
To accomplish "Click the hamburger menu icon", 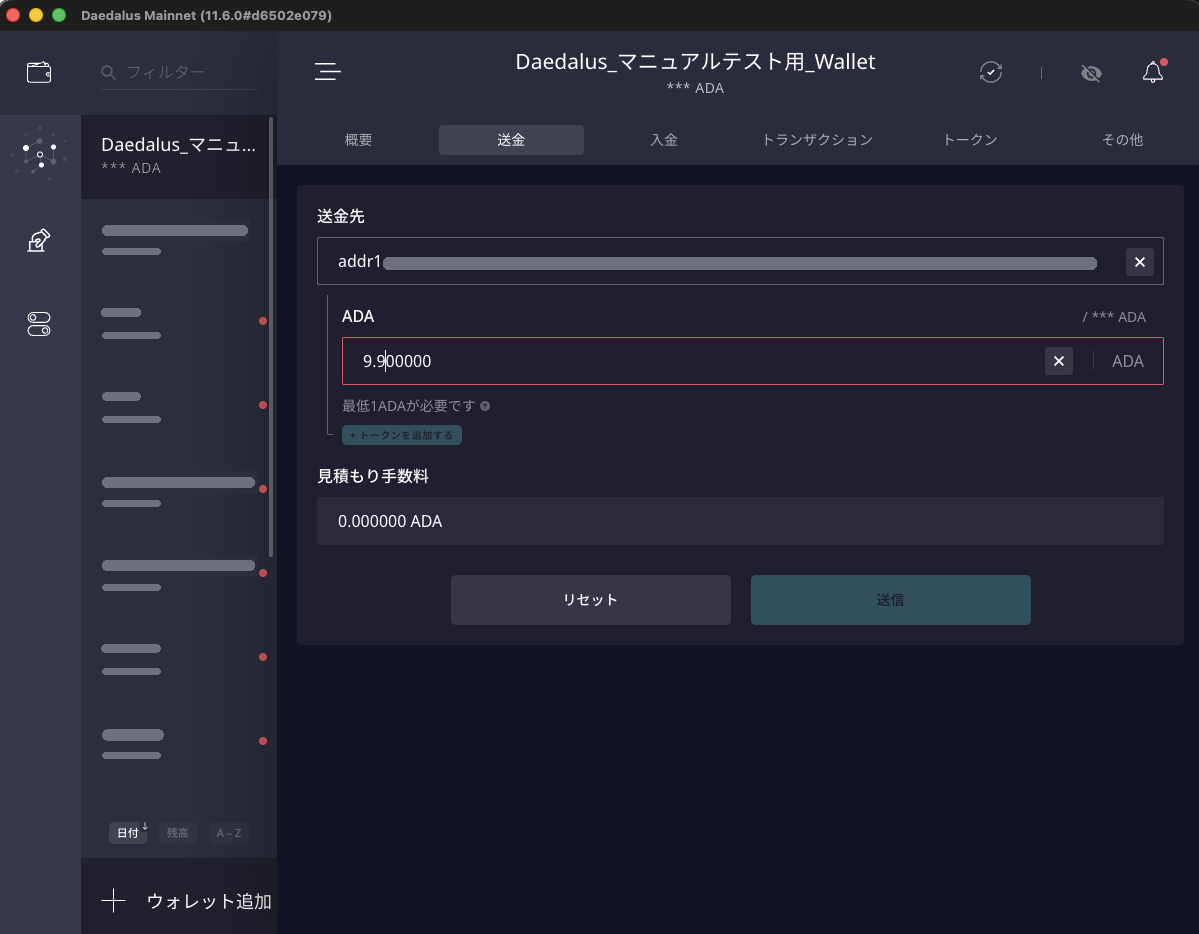I will (x=327, y=71).
